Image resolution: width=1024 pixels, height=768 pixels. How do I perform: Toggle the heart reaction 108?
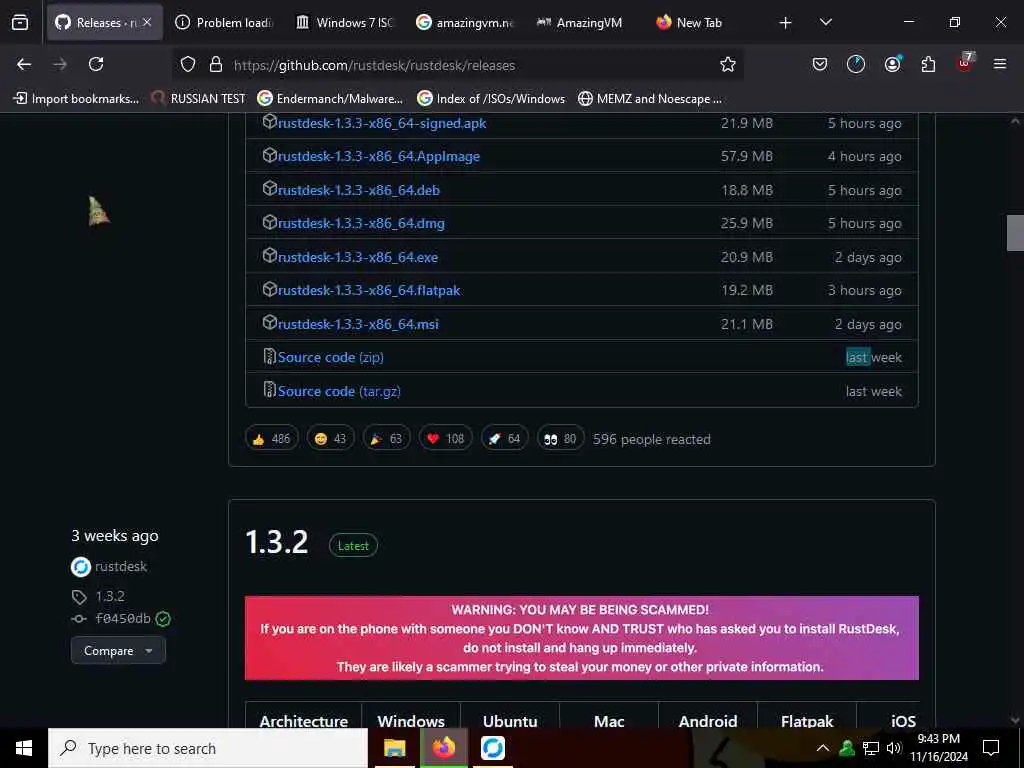tap(445, 439)
